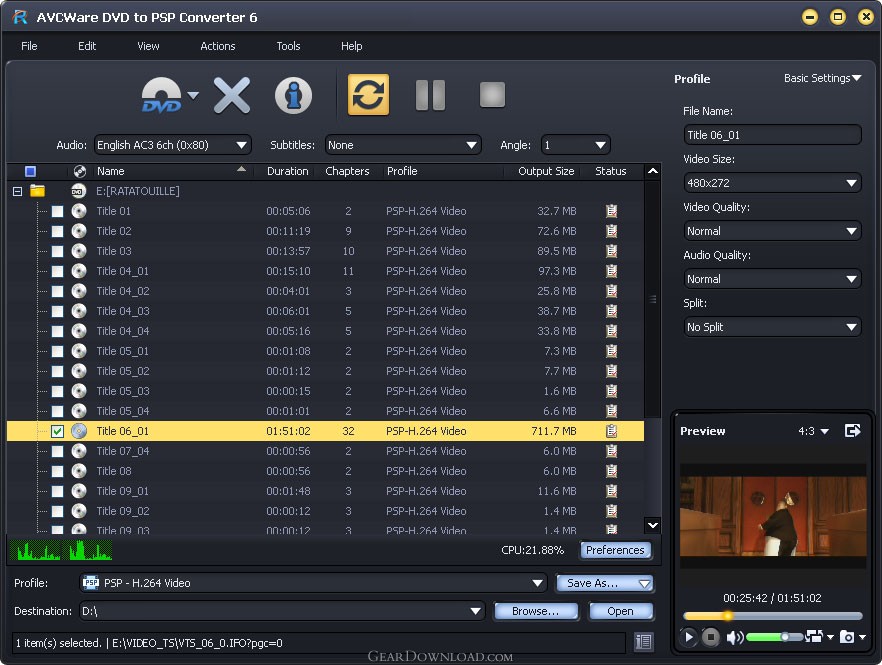Screen dimensions: 882x665
Task: Click the Browse... button
Action: pyautogui.click(x=536, y=611)
